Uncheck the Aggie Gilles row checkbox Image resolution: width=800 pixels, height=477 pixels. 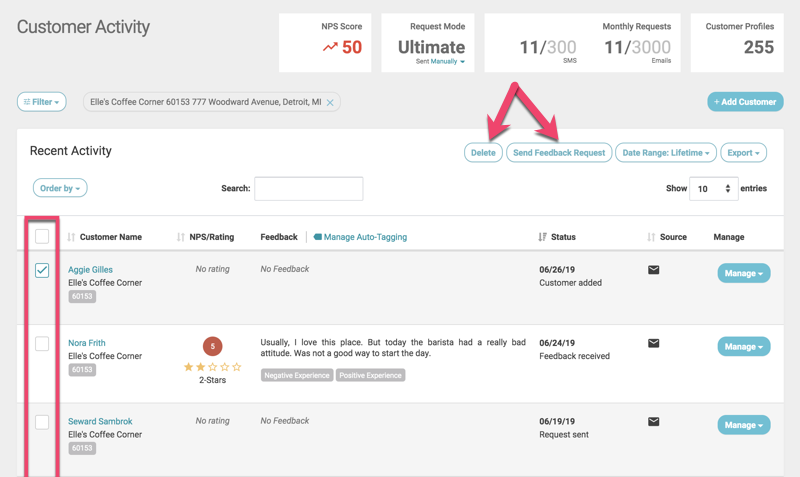[x=42, y=270]
